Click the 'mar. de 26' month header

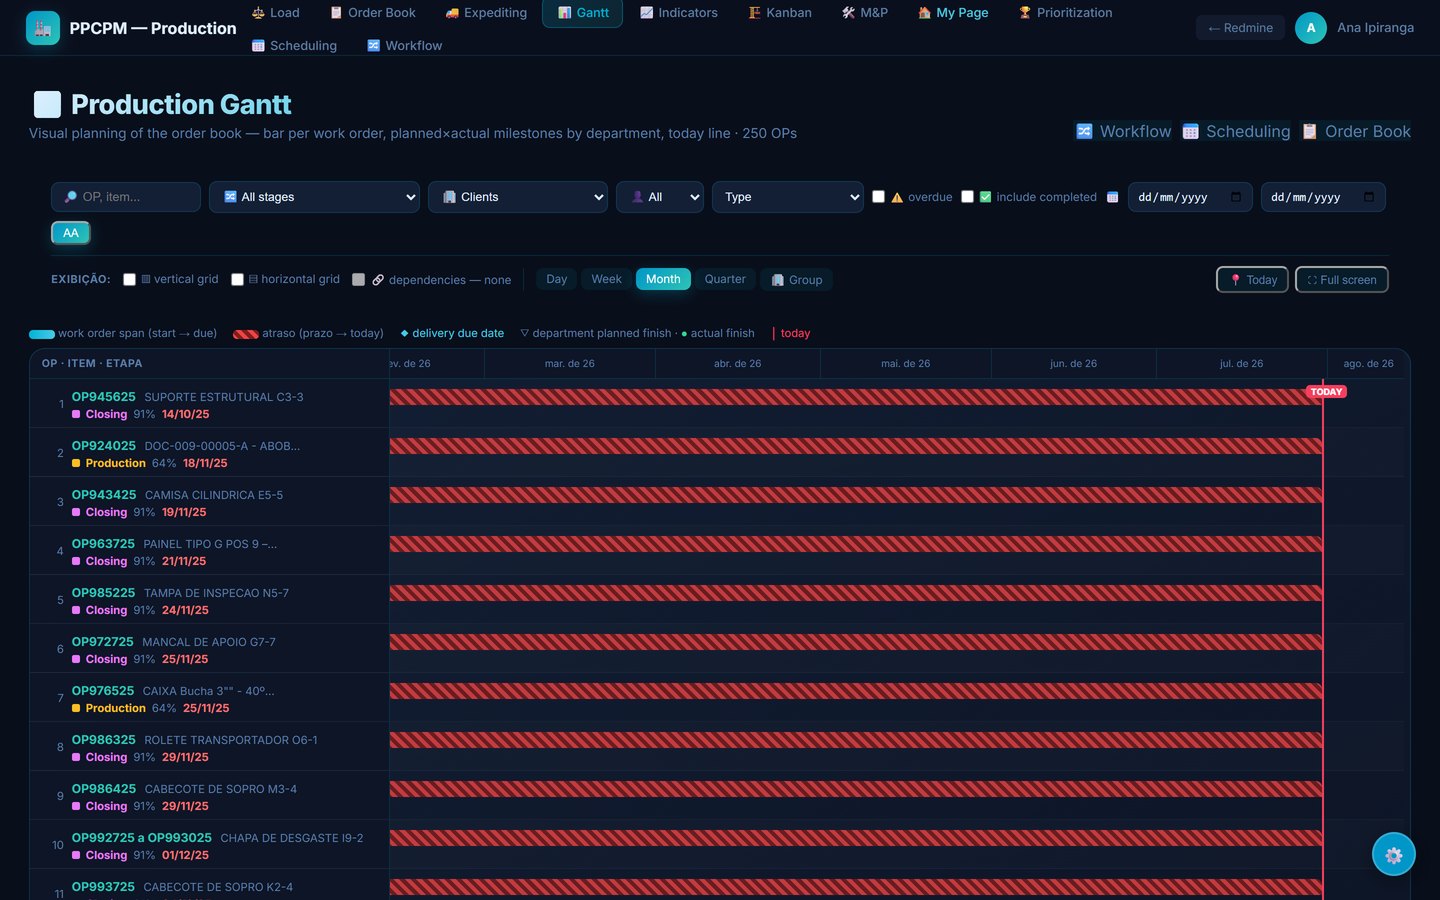570,364
